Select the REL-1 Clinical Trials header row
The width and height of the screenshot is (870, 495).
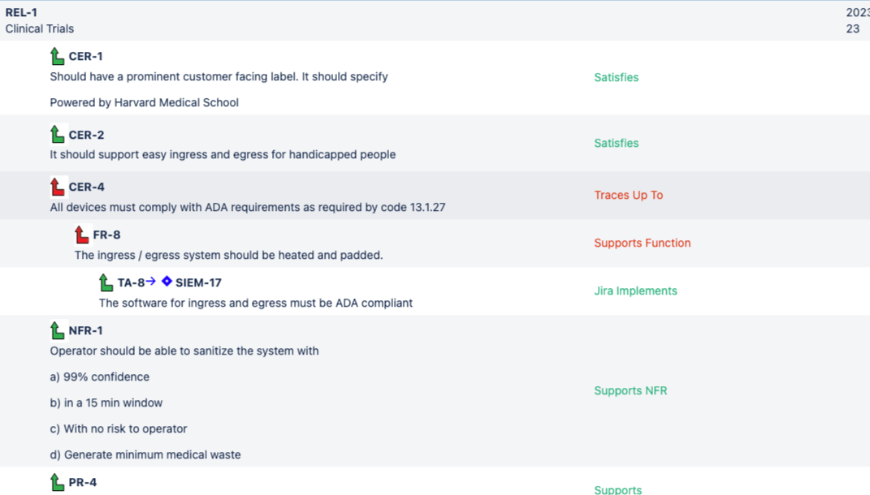pyautogui.click(x=40, y=20)
